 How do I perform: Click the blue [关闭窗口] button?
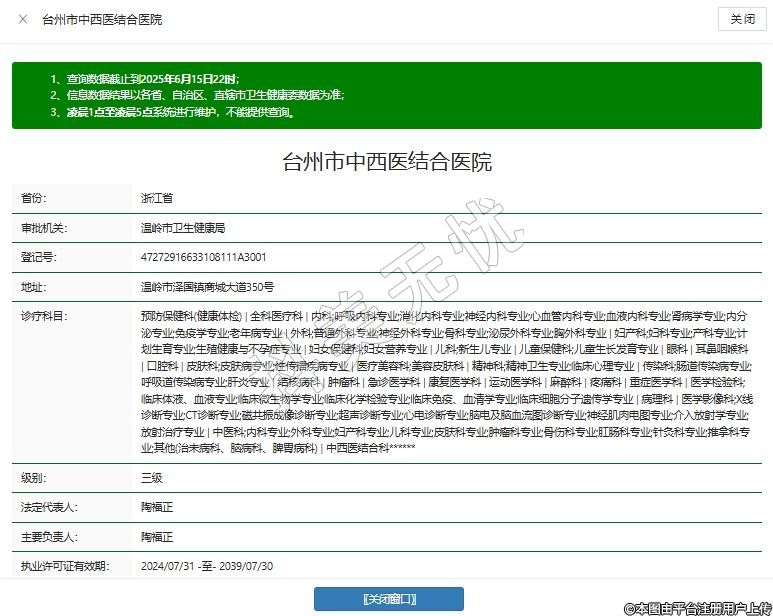[x=389, y=598]
